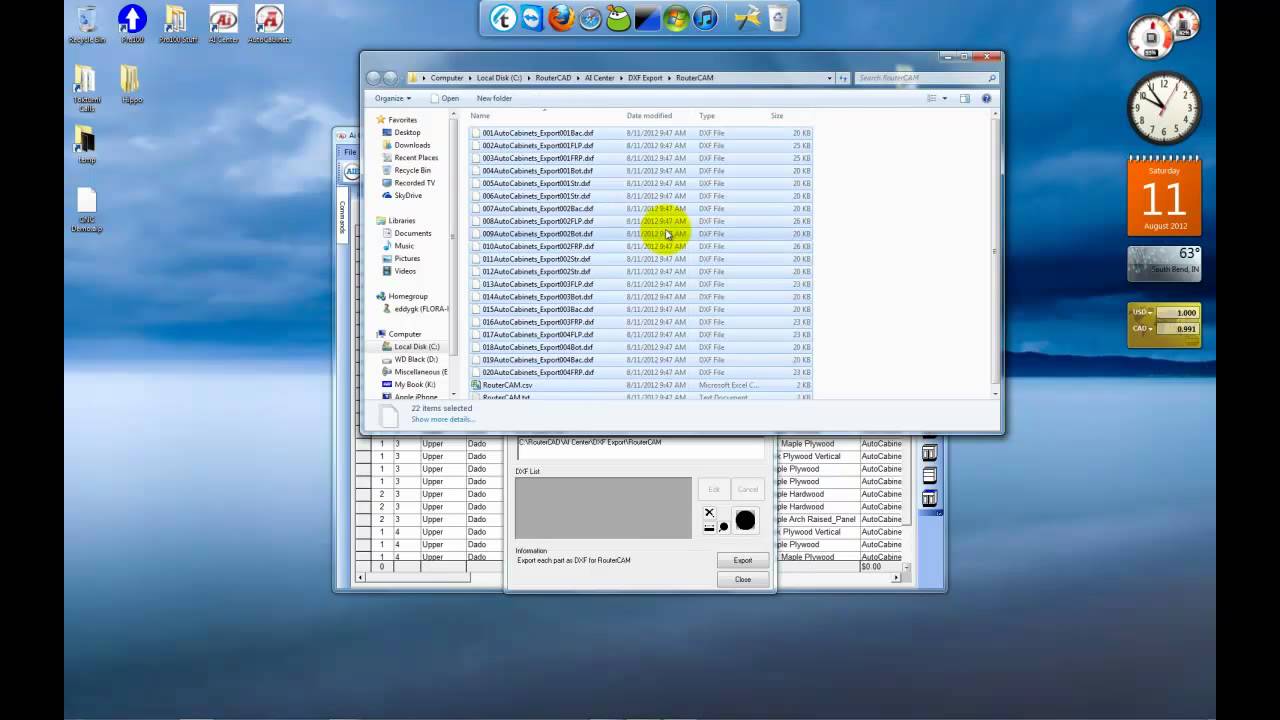Toggle the Explorer preview pane icon

coord(965,98)
